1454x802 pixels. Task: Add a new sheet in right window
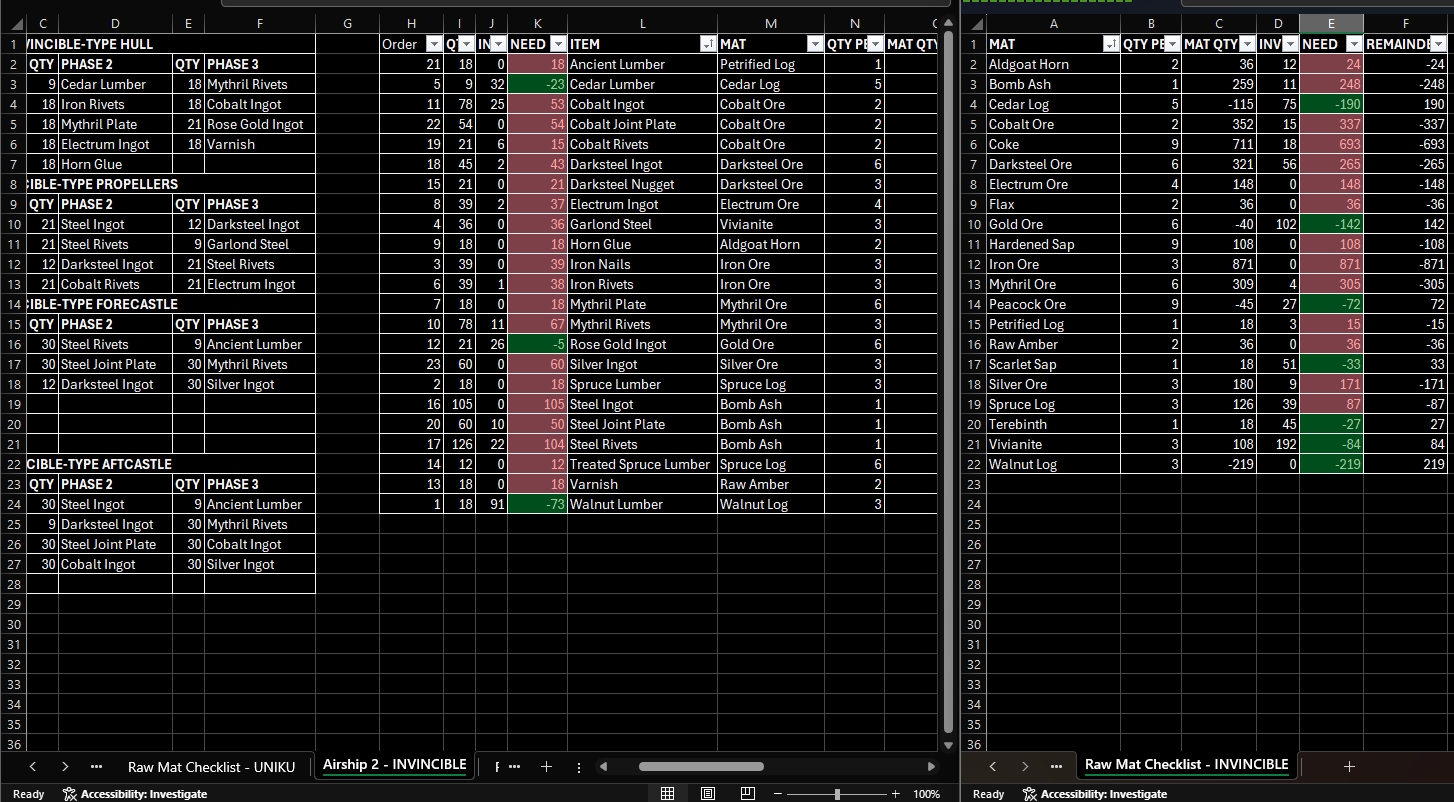point(1349,766)
